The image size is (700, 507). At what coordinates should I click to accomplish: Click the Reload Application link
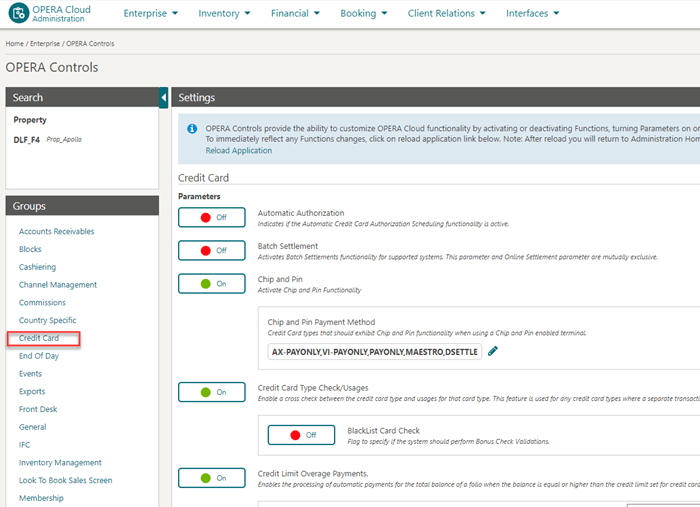(238, 151)
